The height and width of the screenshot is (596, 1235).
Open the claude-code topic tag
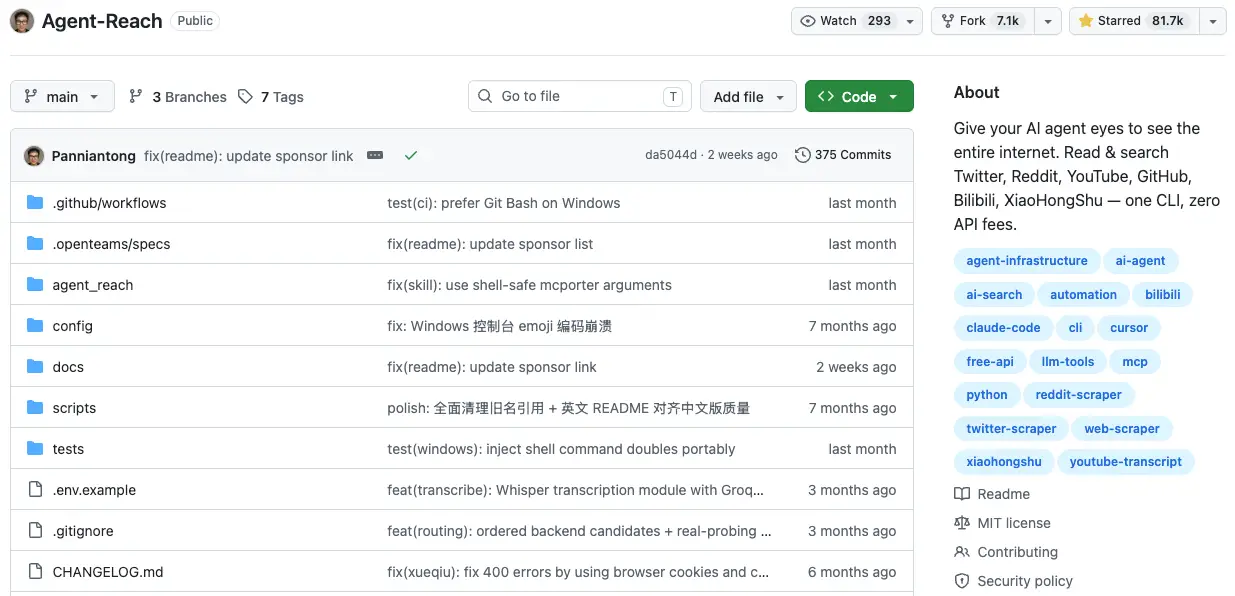click(x=1003, y=328)
